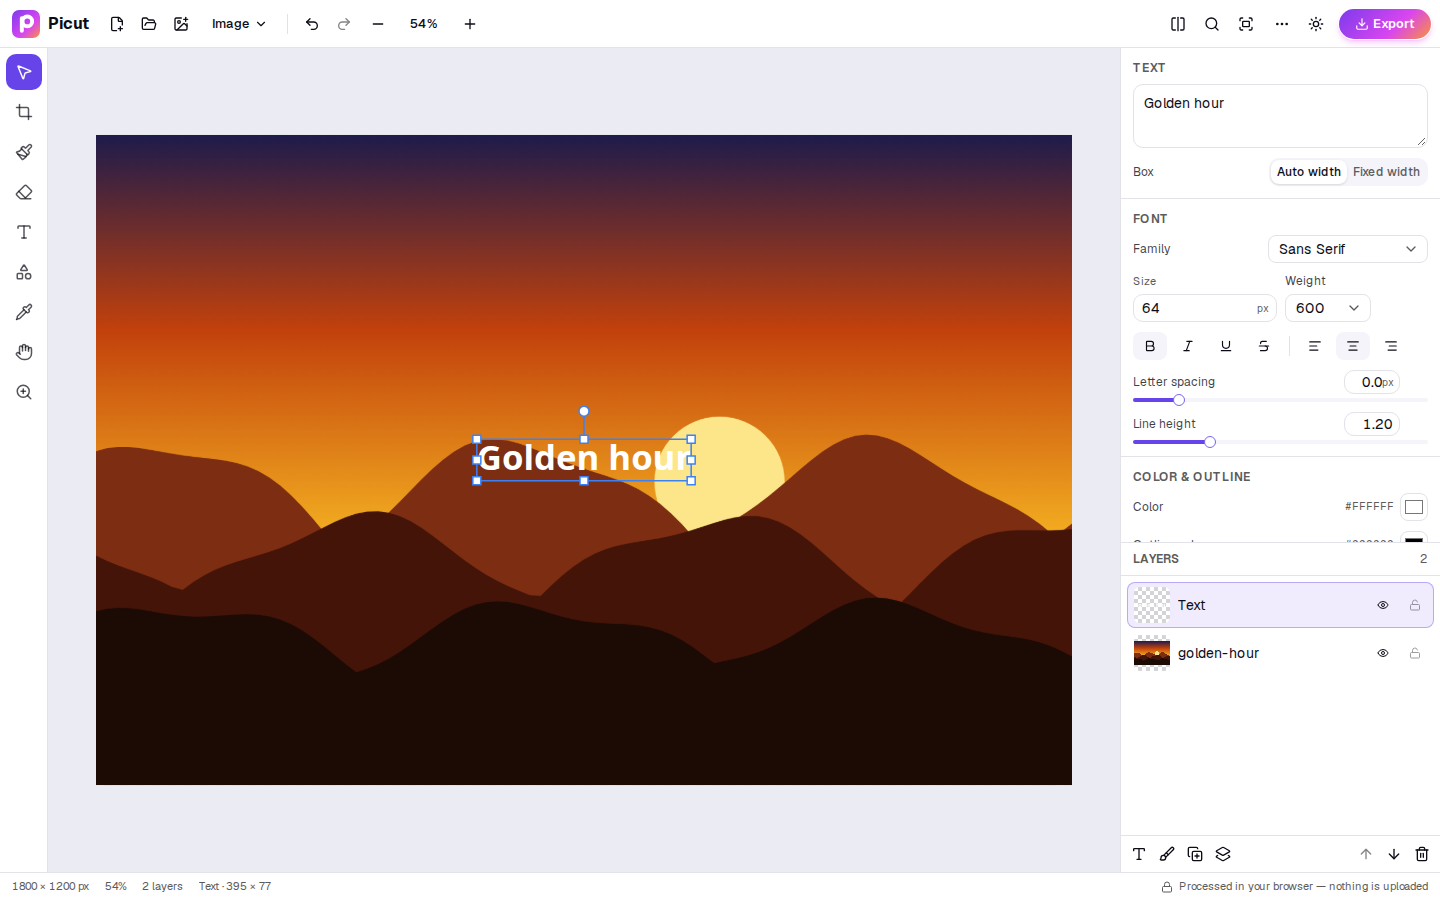Open the Image menu dropdown
The width and height of the screenshot is (1440, 900).
239,24
